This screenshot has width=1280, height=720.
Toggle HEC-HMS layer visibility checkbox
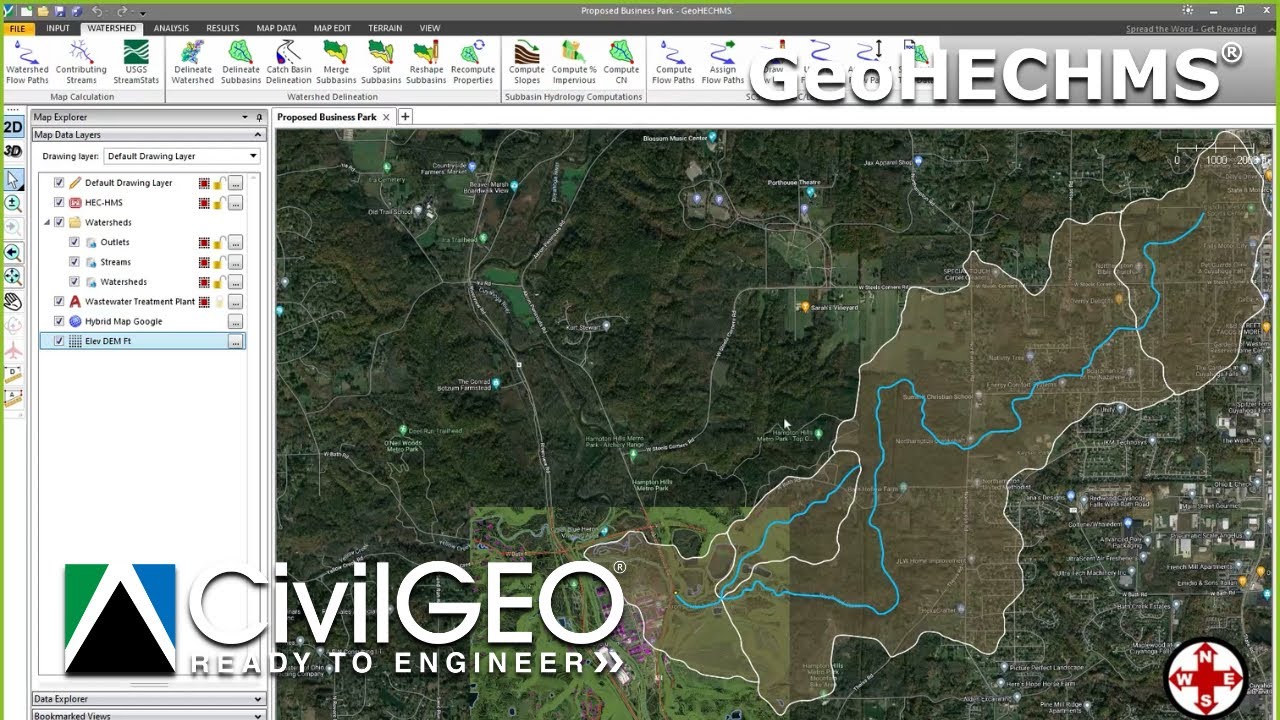59,203
